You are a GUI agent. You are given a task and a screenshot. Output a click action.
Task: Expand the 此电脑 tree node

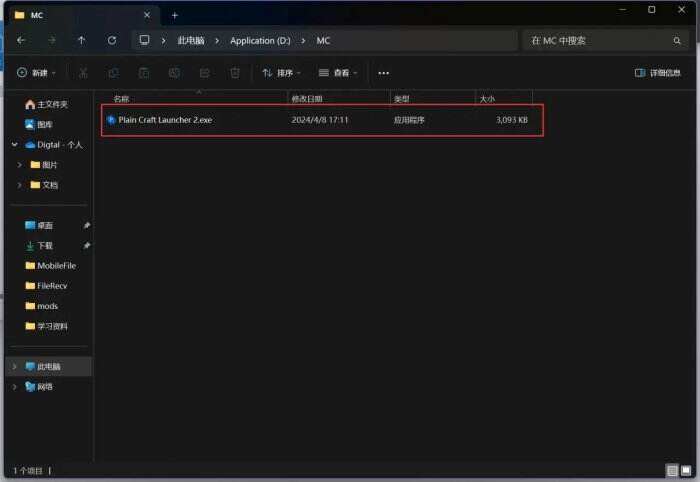tap(15, 366)
